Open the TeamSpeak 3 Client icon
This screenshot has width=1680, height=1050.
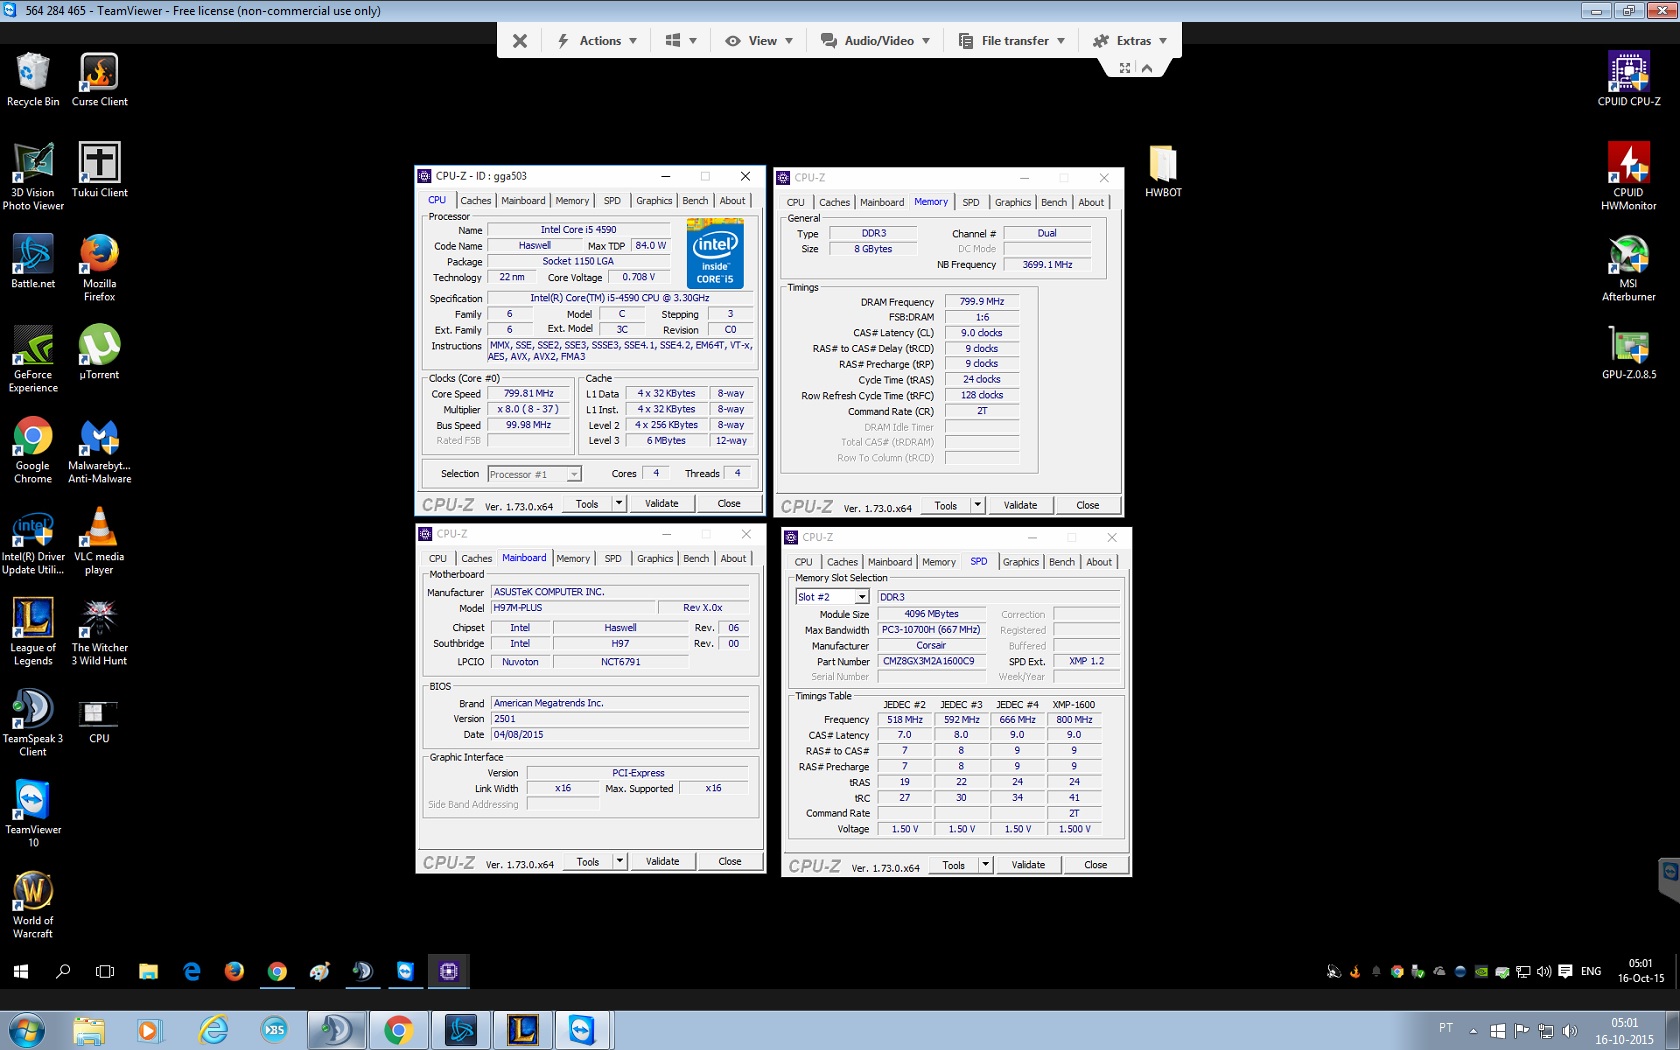(33, 723)
